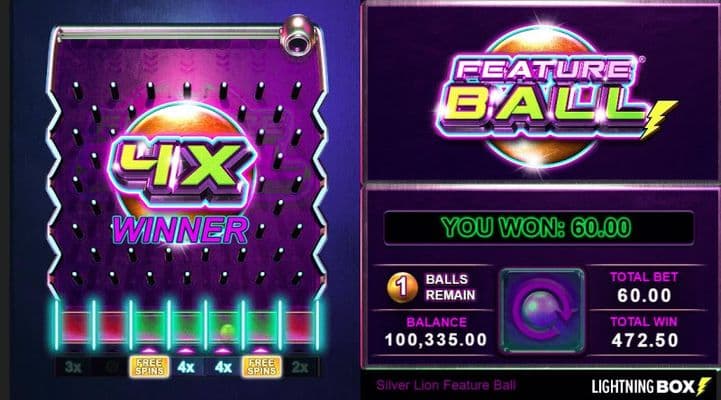This screenshot has width=721, height=400.
Task: Click the gold balls remaining counter ball
Action: tap(402, 288)
